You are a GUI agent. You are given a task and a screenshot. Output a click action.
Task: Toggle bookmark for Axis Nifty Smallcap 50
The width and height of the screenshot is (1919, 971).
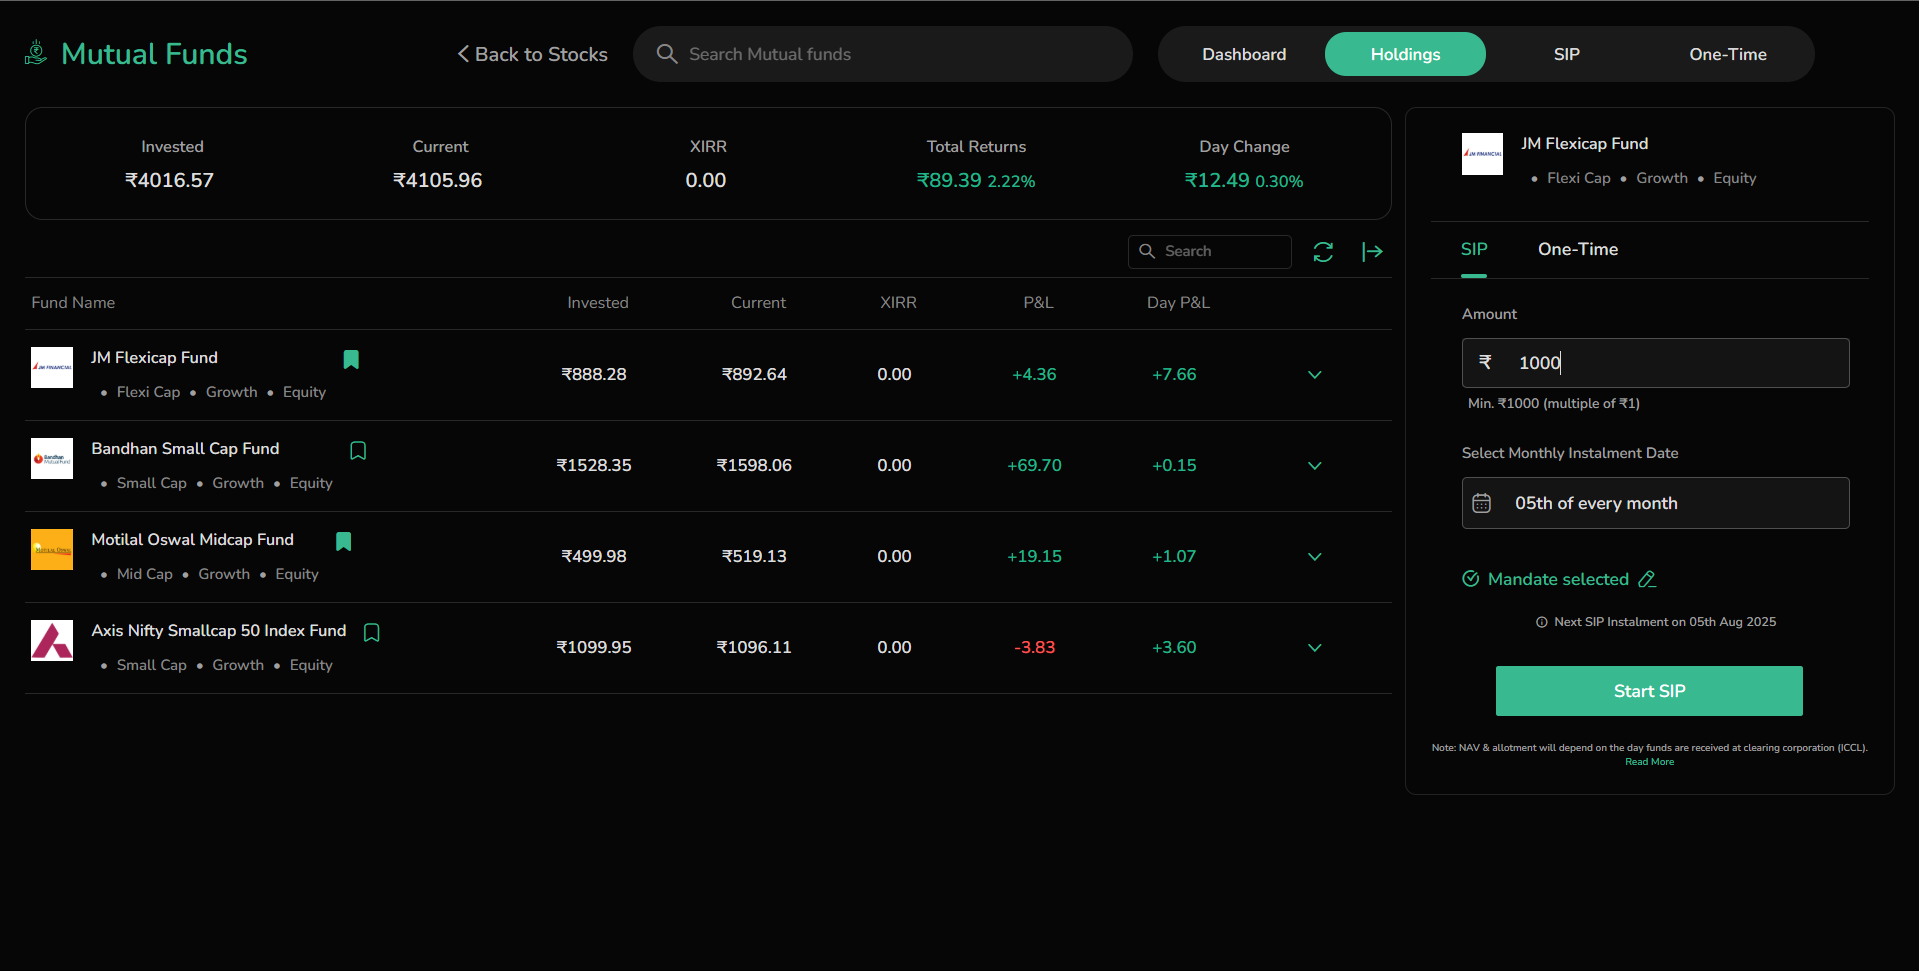(372, 632)
